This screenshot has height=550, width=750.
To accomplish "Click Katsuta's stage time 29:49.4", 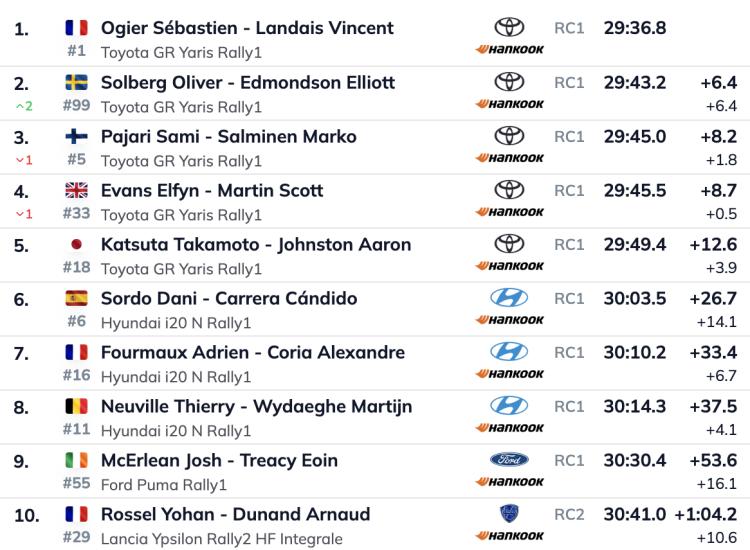I will [635, 244].
